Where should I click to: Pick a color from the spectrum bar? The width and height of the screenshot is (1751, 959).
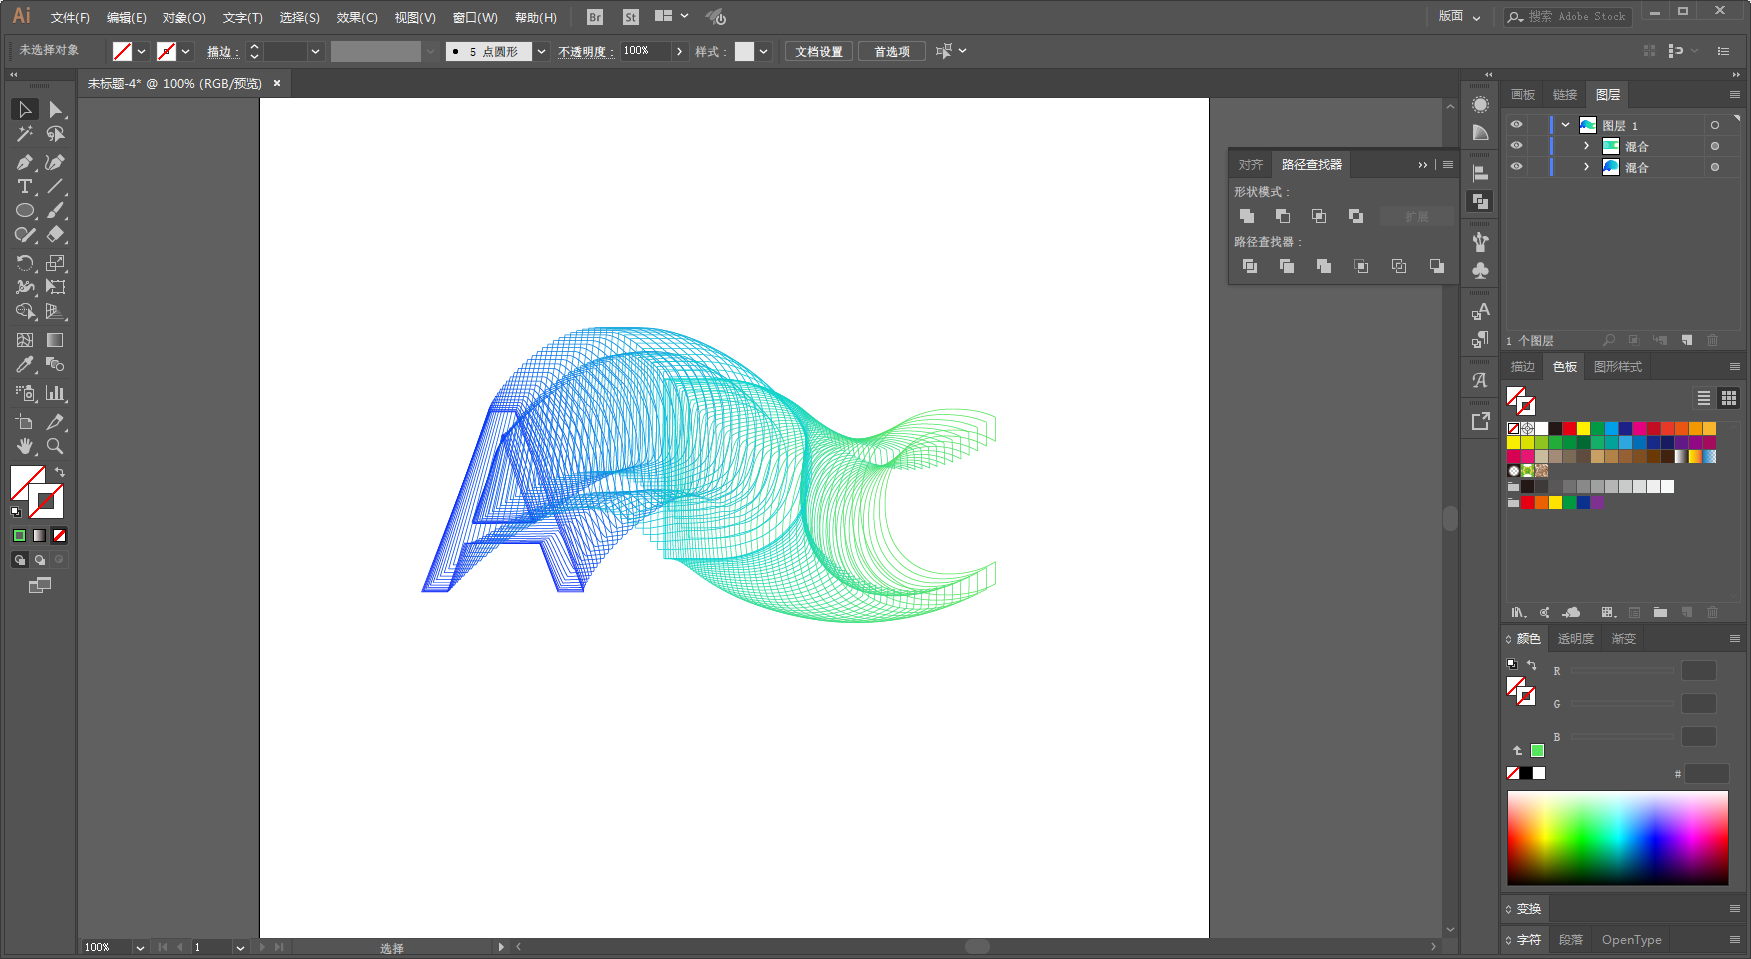tap(1617, 838)
